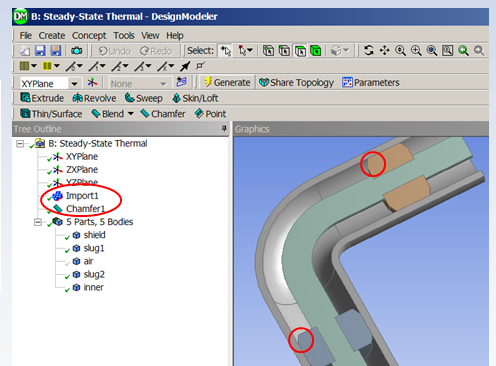
Task: Open the Create menu
Action: 52,35
